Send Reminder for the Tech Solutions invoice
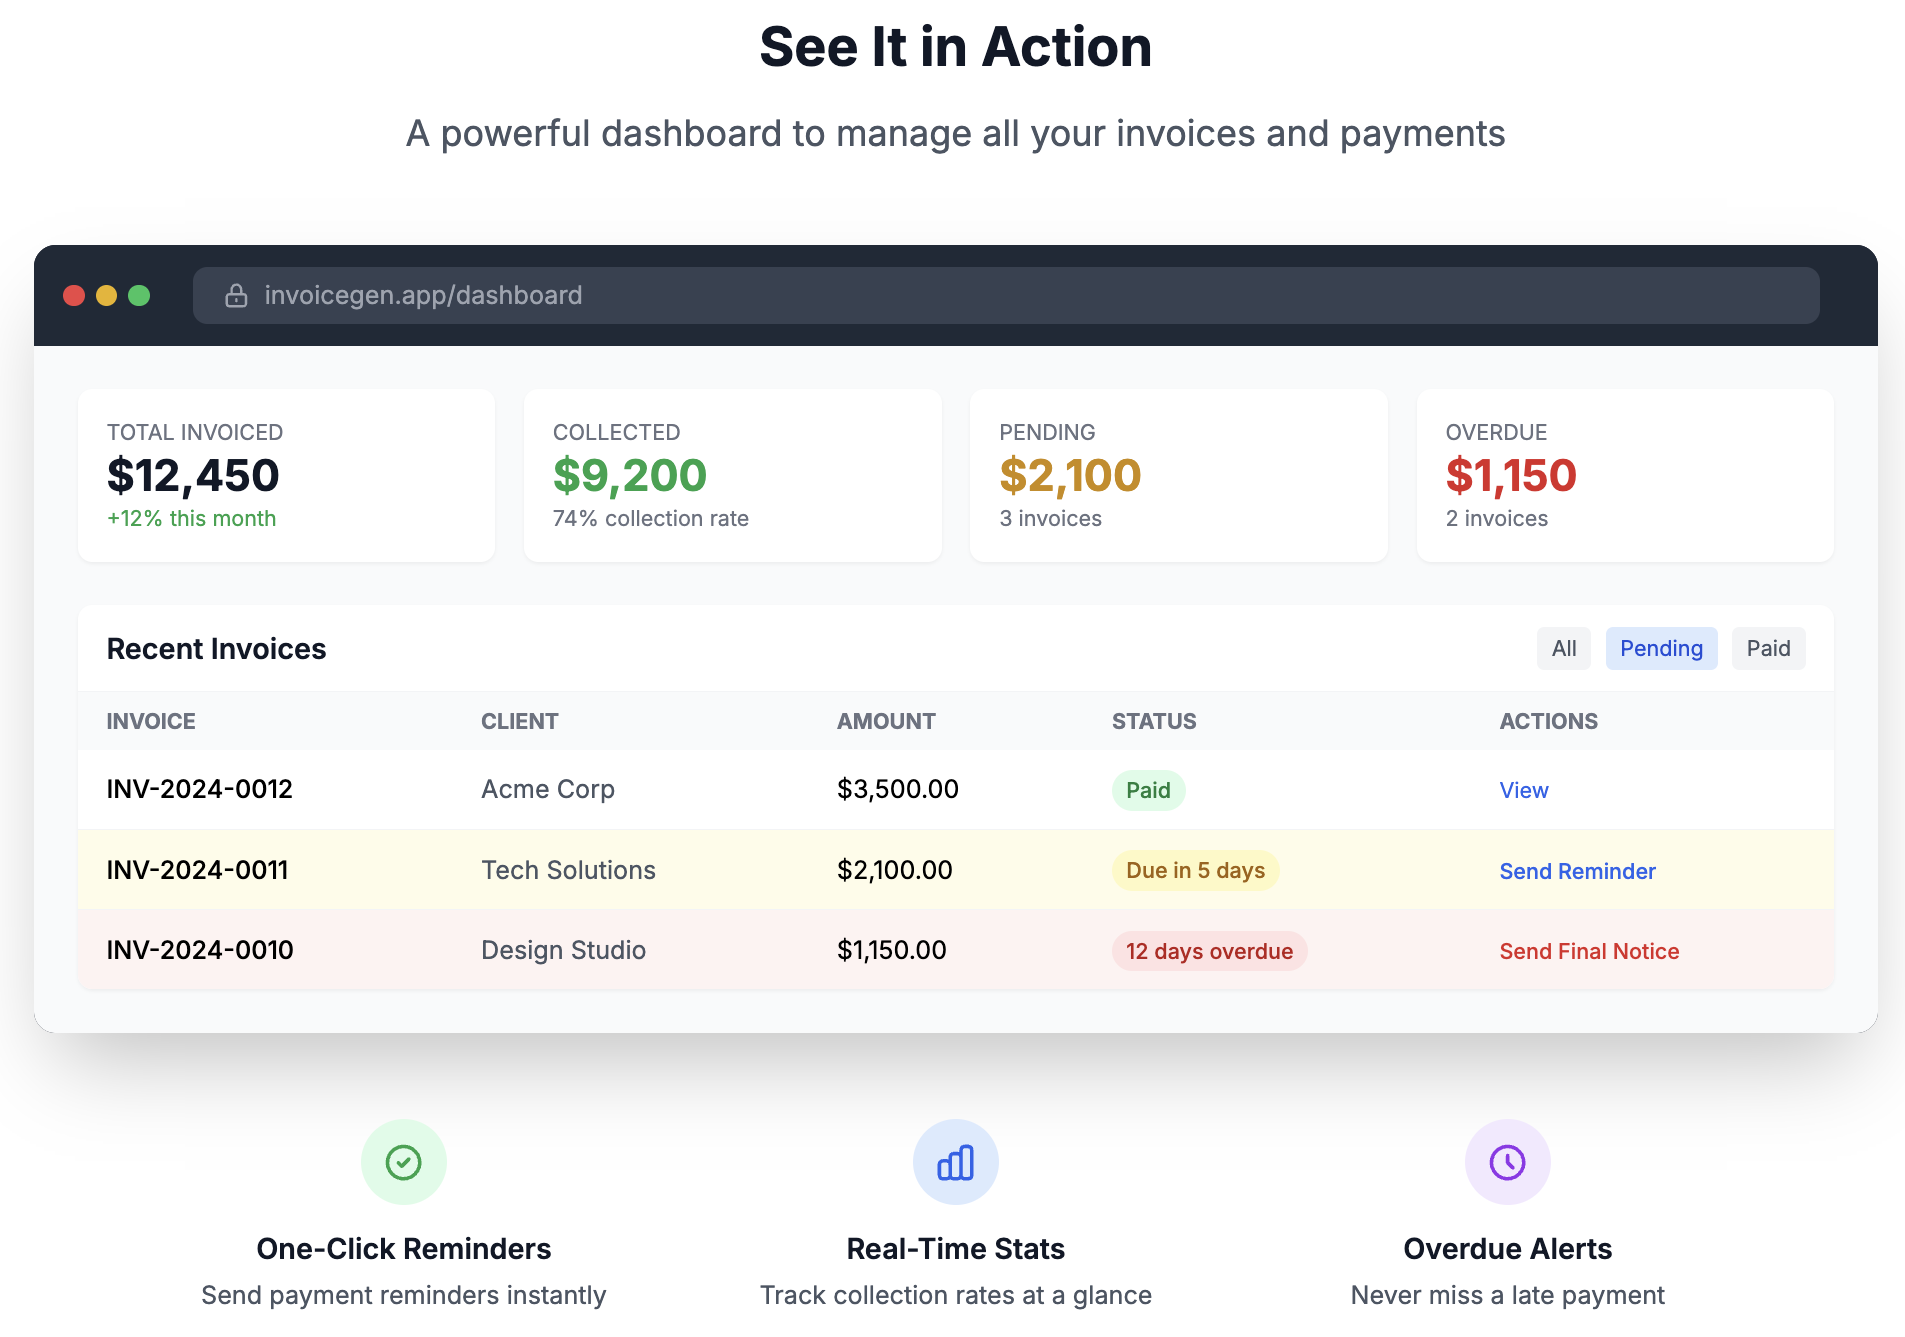1905x1337 pixels. [1577, 870]
